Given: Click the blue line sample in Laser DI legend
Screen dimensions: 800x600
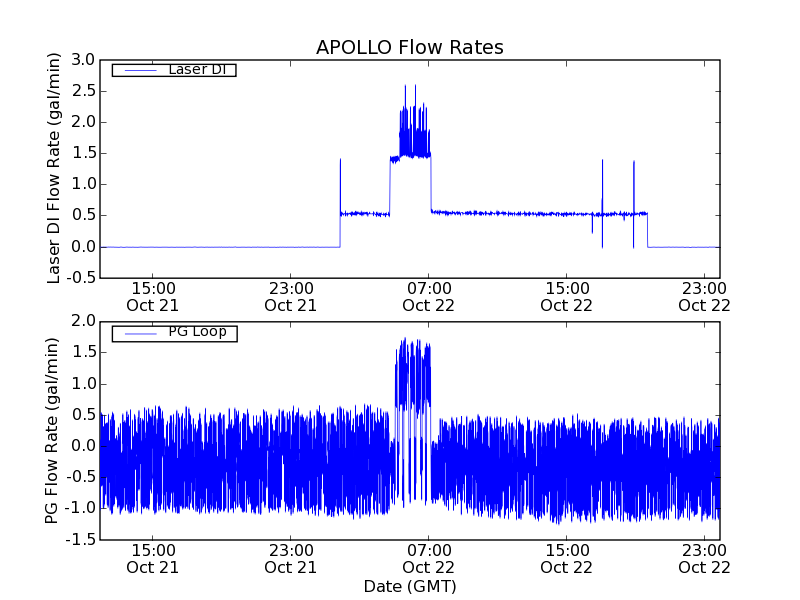Looking at the screenshot, I should tap(138, 70).
